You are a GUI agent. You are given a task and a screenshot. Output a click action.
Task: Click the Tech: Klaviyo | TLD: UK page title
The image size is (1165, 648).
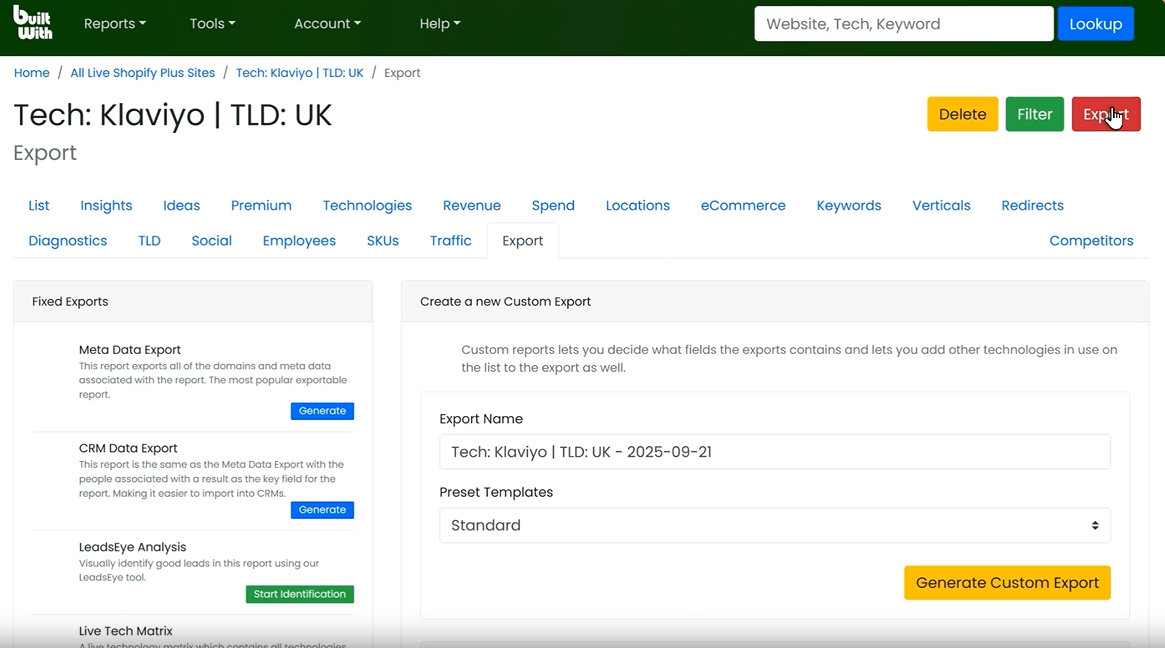pyautogui.click(x=172, y=115)
